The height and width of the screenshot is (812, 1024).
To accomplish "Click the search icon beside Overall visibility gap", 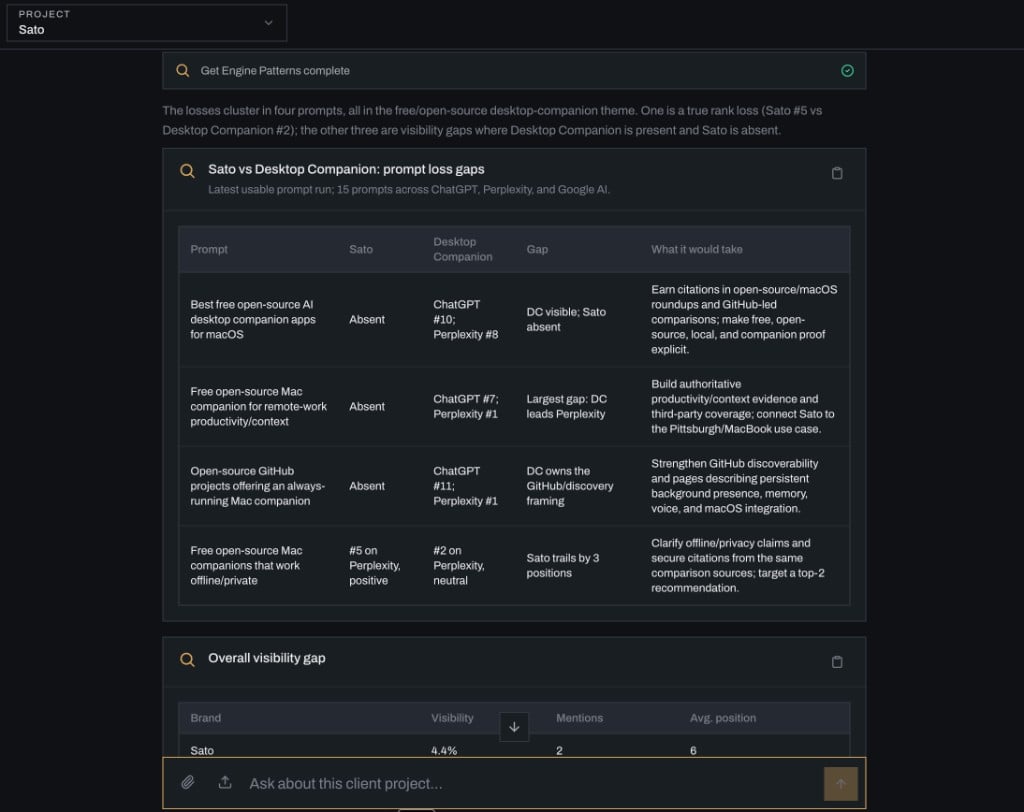I will pos(187,660).
